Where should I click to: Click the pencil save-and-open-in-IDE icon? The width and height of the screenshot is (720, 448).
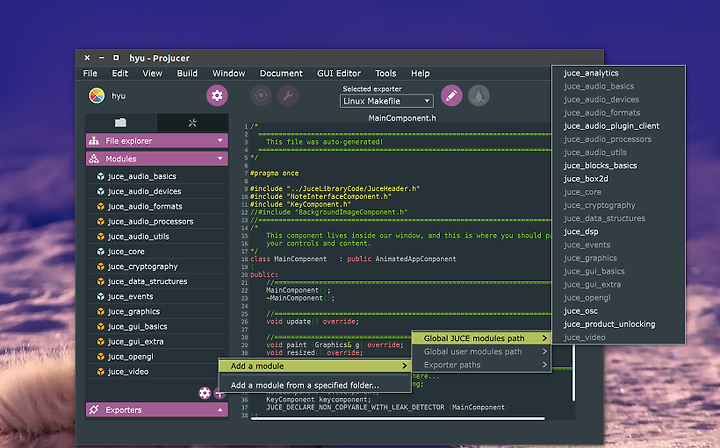click(451, 95)
